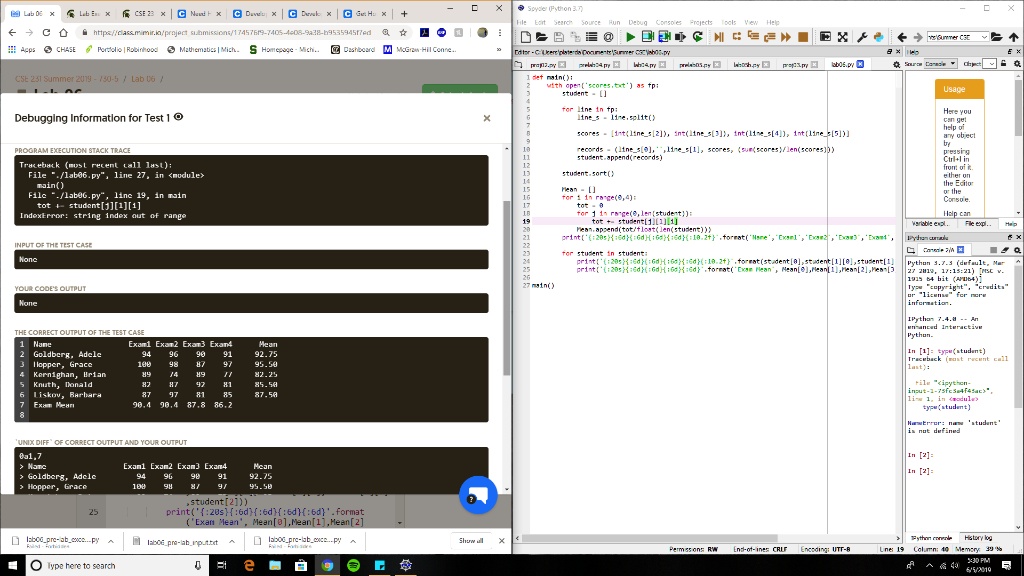Start debugging the file in Spyder
The width and height of the screenshot is (1024, 576).
pyautogui.click(x=719, y=37)
